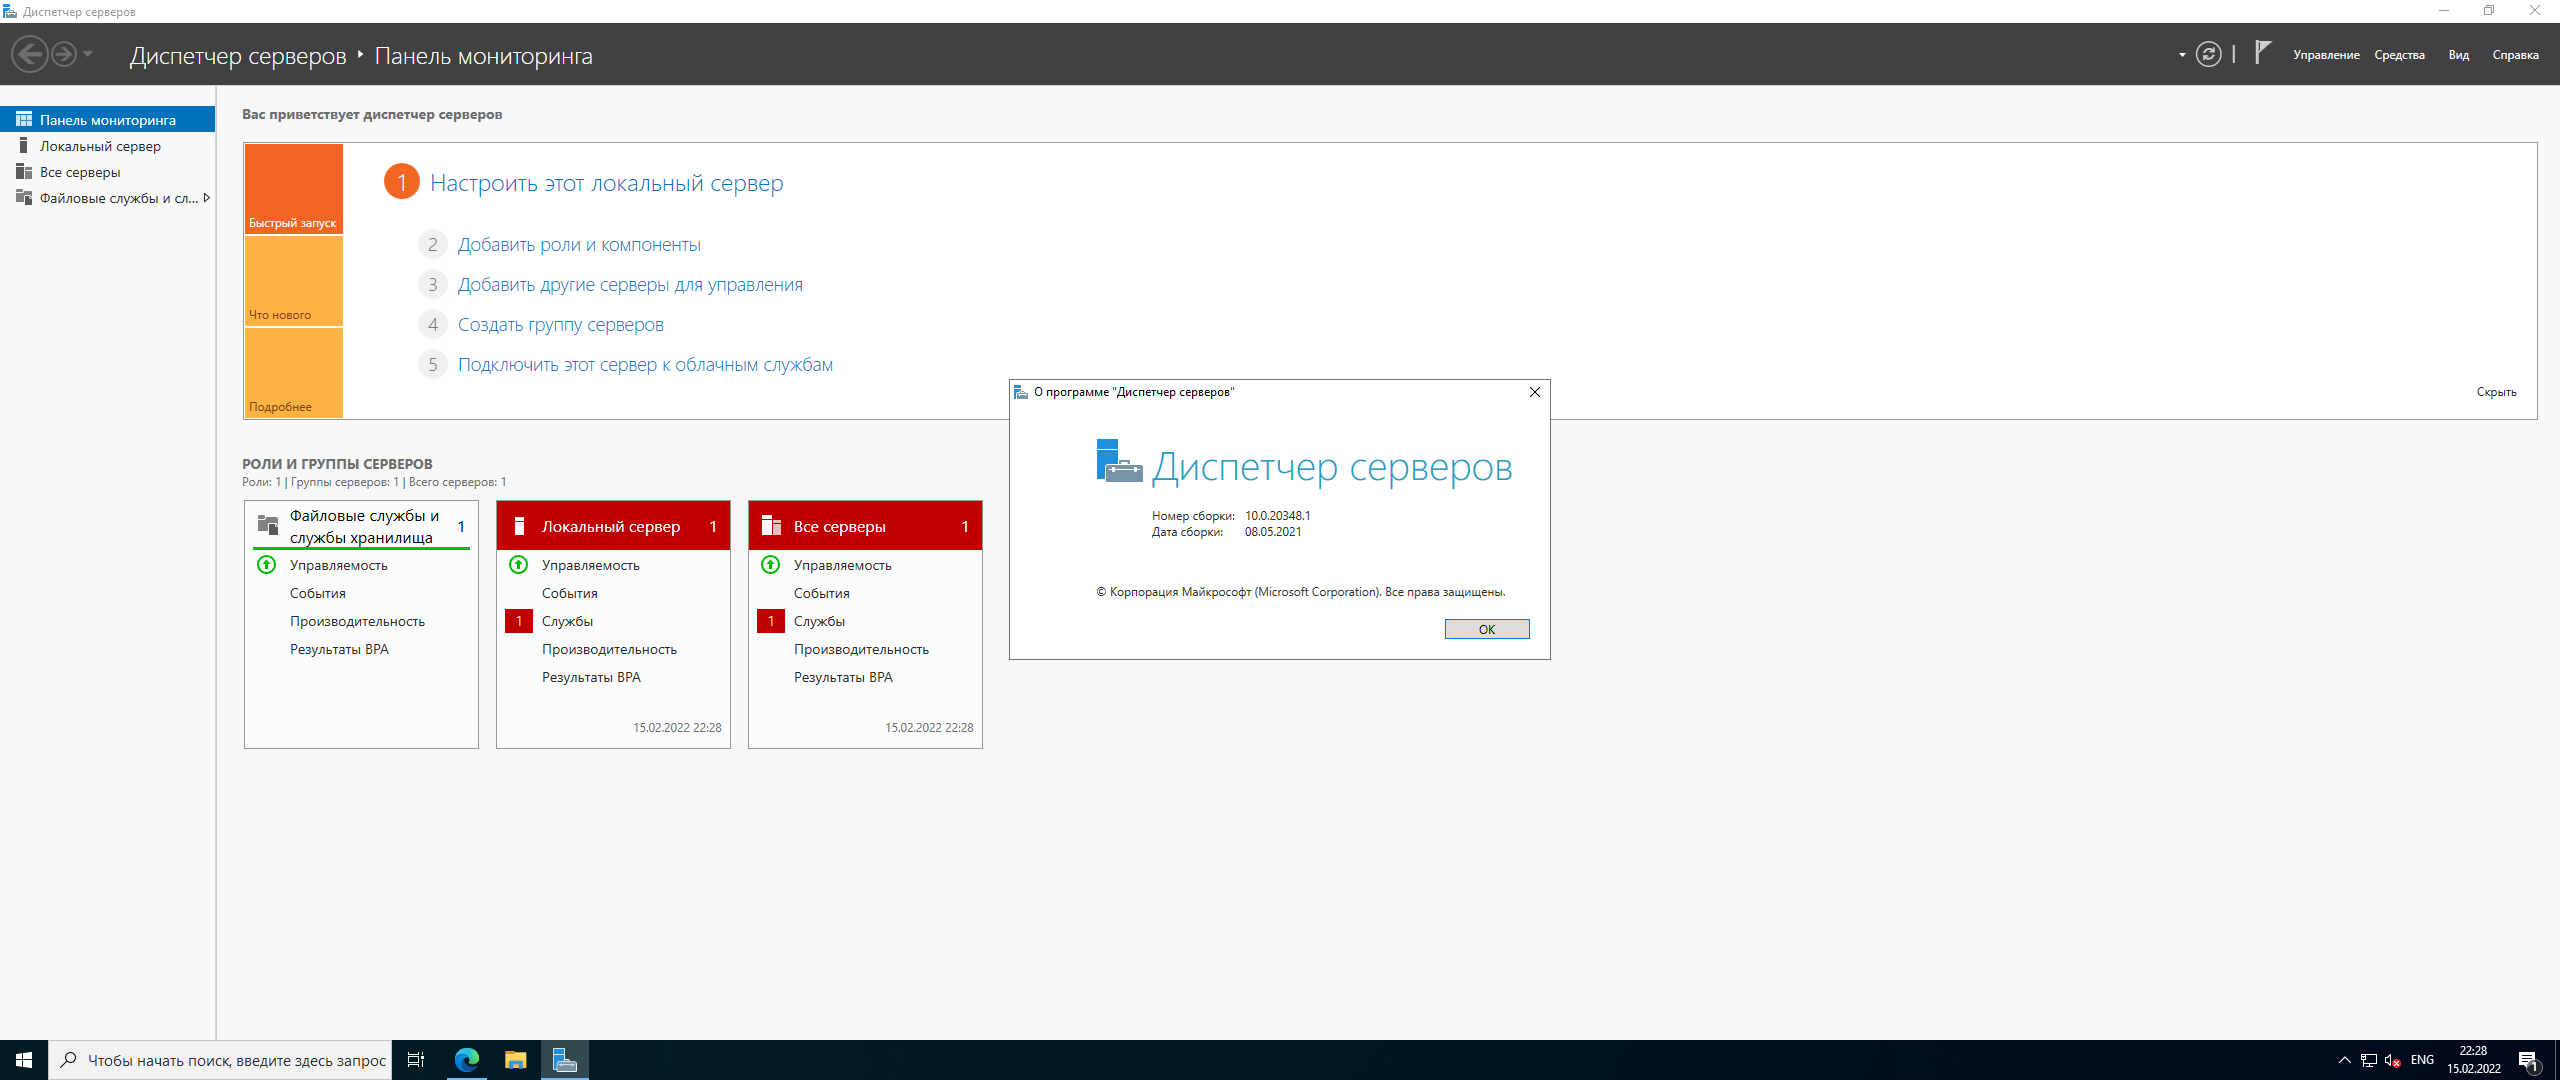Click the Что нового tile
This screenshot has width=2560, height=1080.
pyautogui.click(x=294, y=281)
